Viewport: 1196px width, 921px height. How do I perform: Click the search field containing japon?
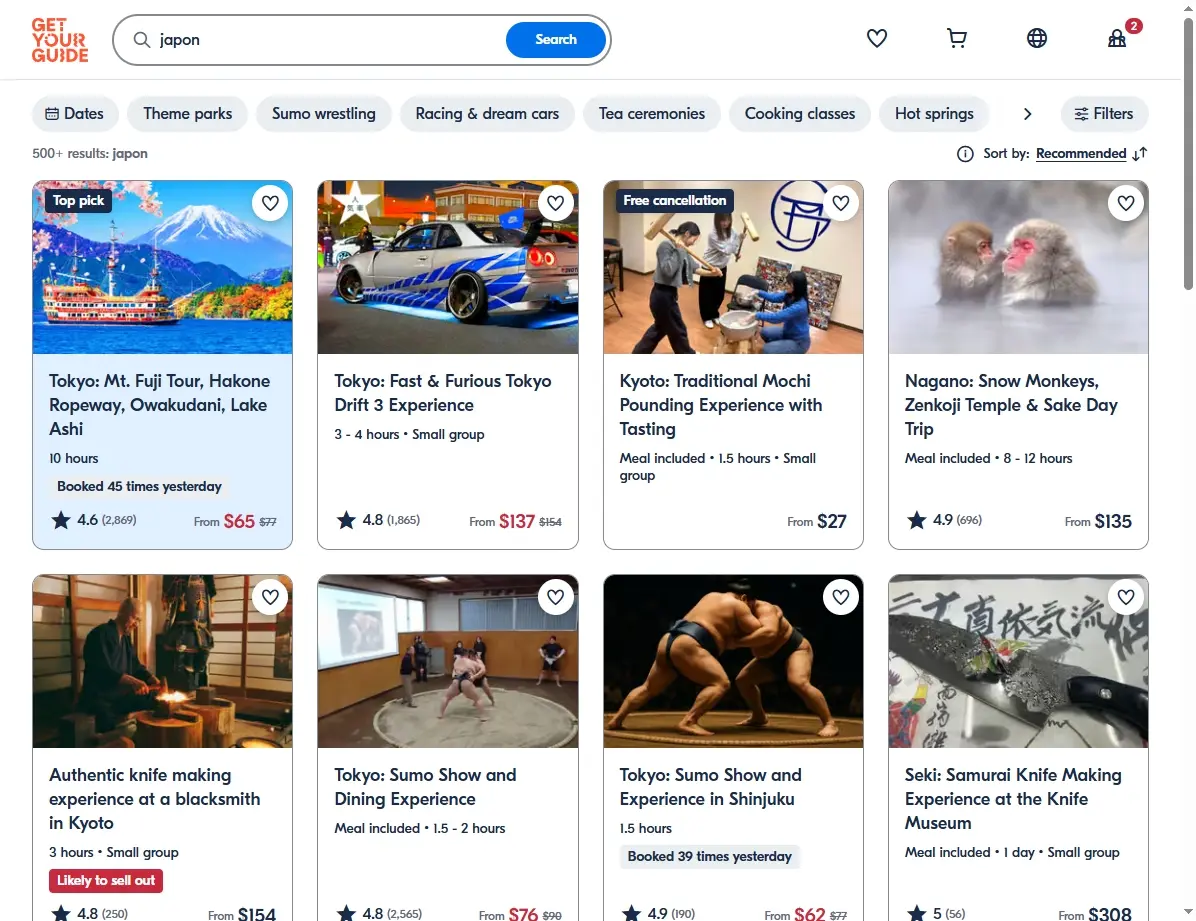click(328, 40)
